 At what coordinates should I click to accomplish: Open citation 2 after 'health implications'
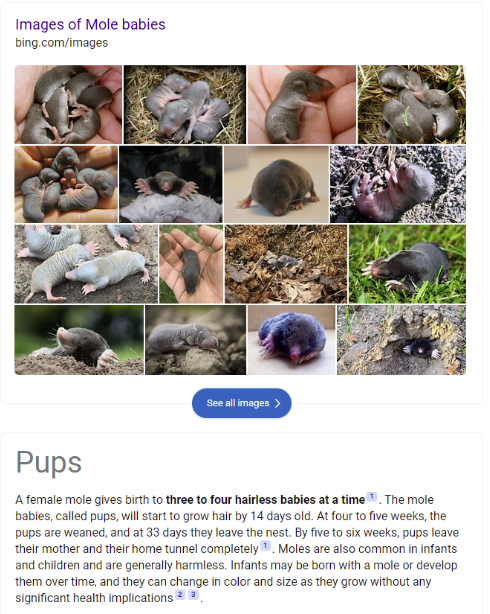click(x=180, y=594)
